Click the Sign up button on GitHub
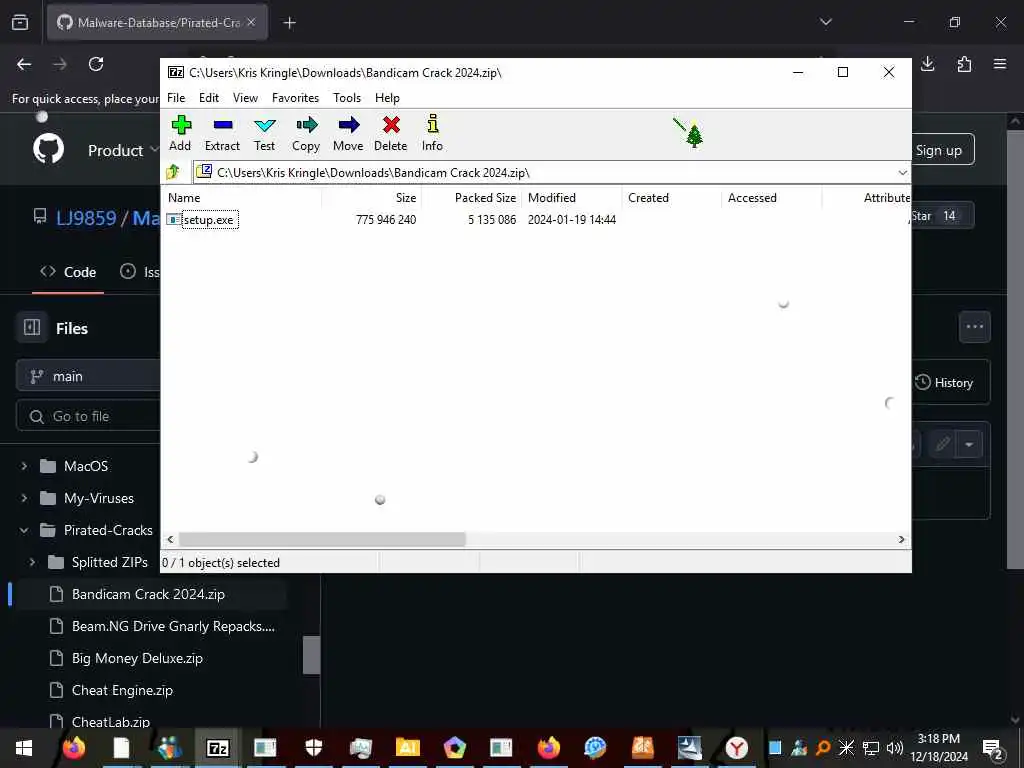 939,150
